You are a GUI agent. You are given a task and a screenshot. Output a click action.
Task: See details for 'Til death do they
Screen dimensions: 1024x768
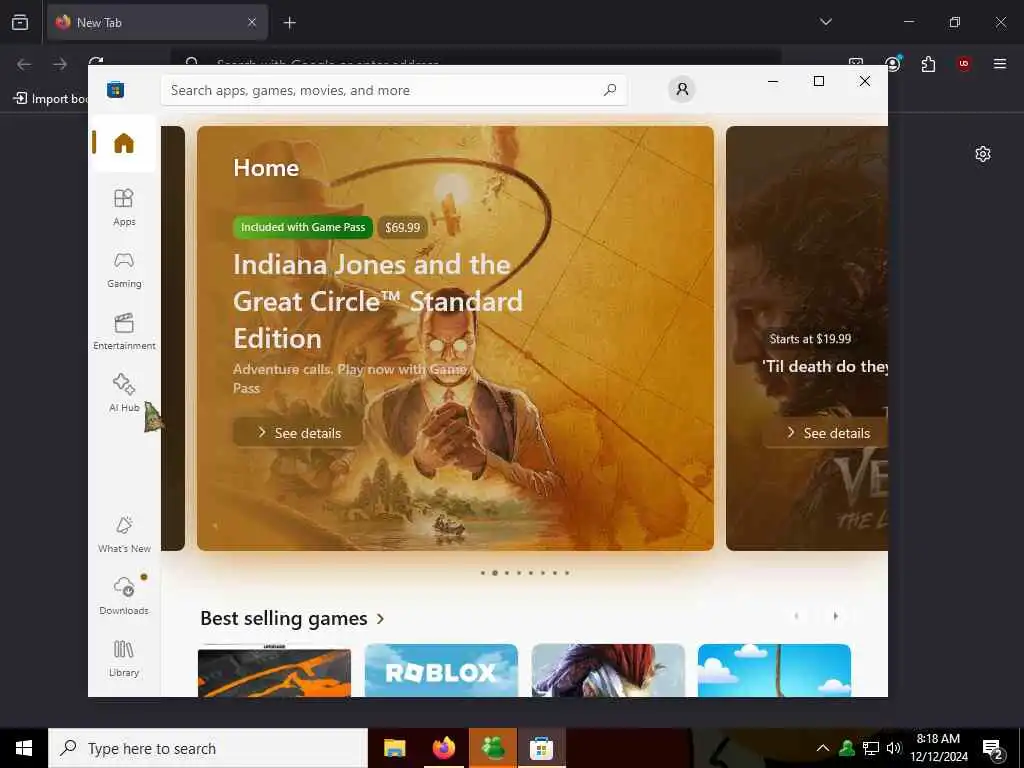tap(826, 432)
